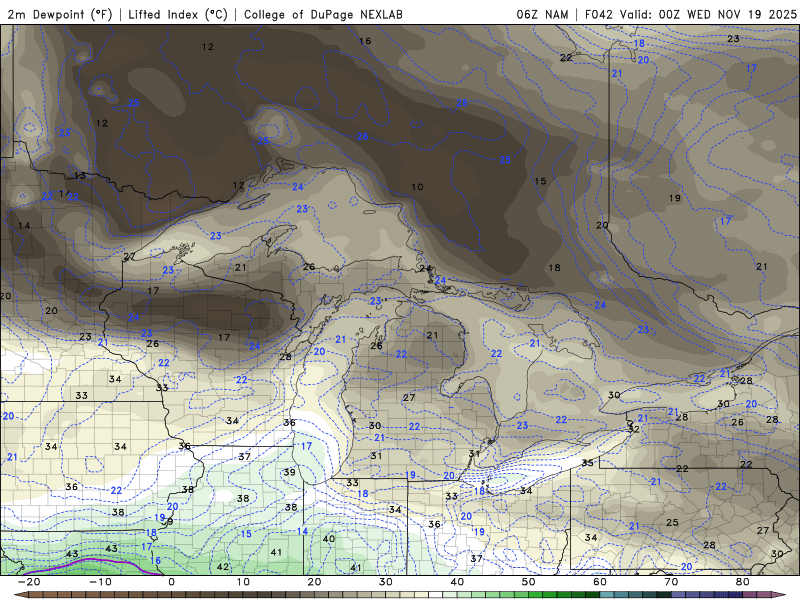
Task: Click the black "16" dewpoint value on the map
Action: [x=365, y=41]
